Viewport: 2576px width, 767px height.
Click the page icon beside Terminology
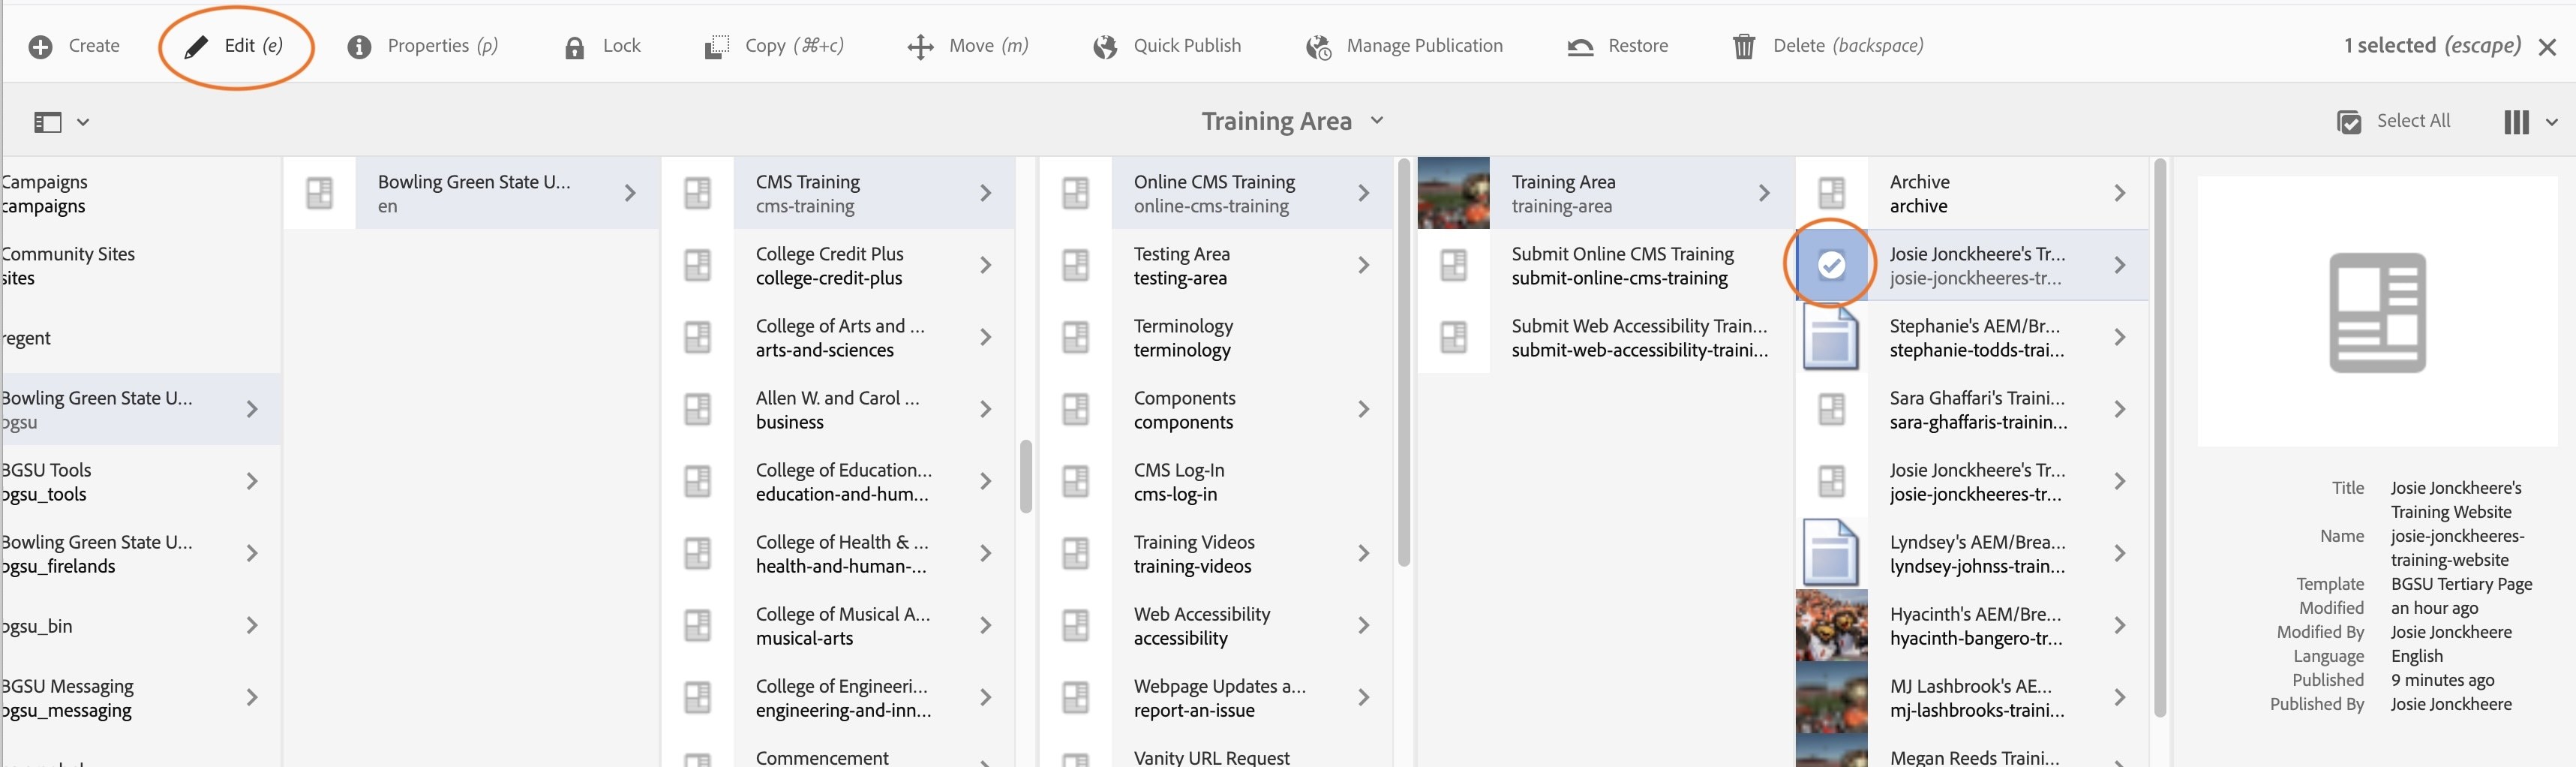pyautogui.click(x=1076, y=337)
